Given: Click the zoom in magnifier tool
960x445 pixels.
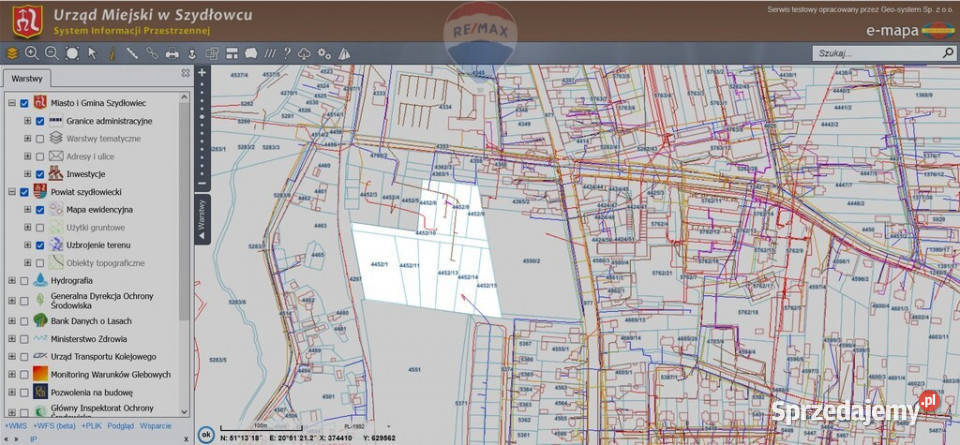Looking at the screenshot, I should pyautogui.click(x=31, y=53).
